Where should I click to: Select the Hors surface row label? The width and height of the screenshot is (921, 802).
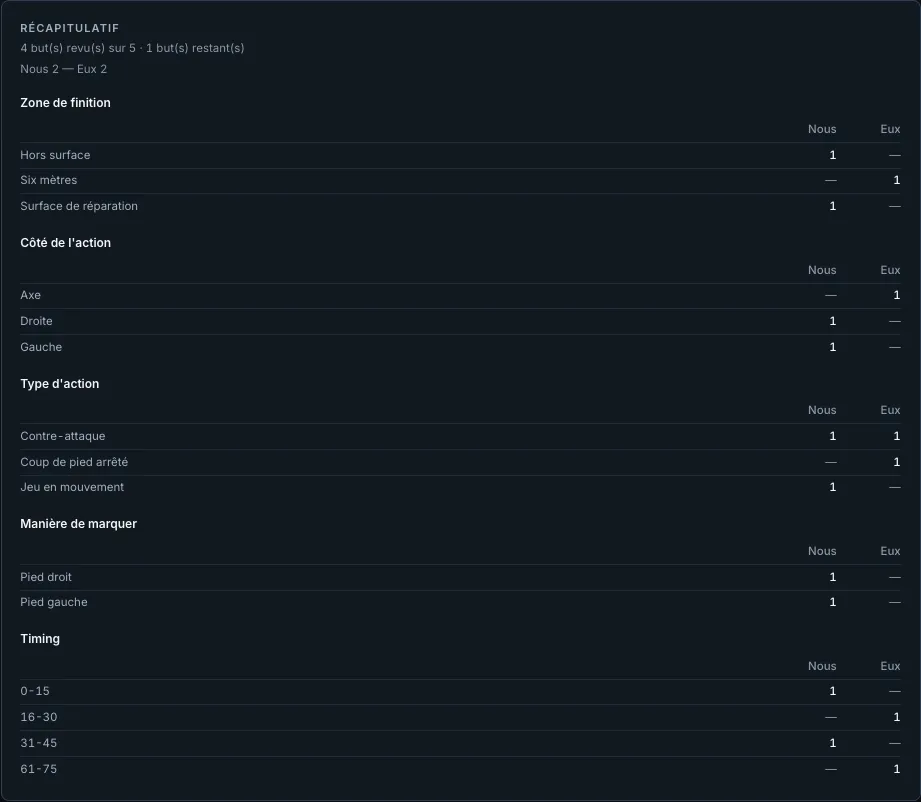tap(55, 155)
